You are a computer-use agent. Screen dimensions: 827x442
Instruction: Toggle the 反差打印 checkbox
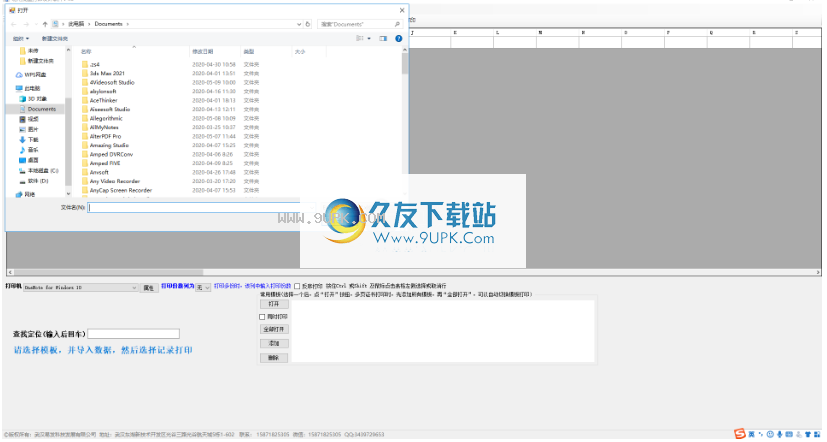click(x=297, y=286)
